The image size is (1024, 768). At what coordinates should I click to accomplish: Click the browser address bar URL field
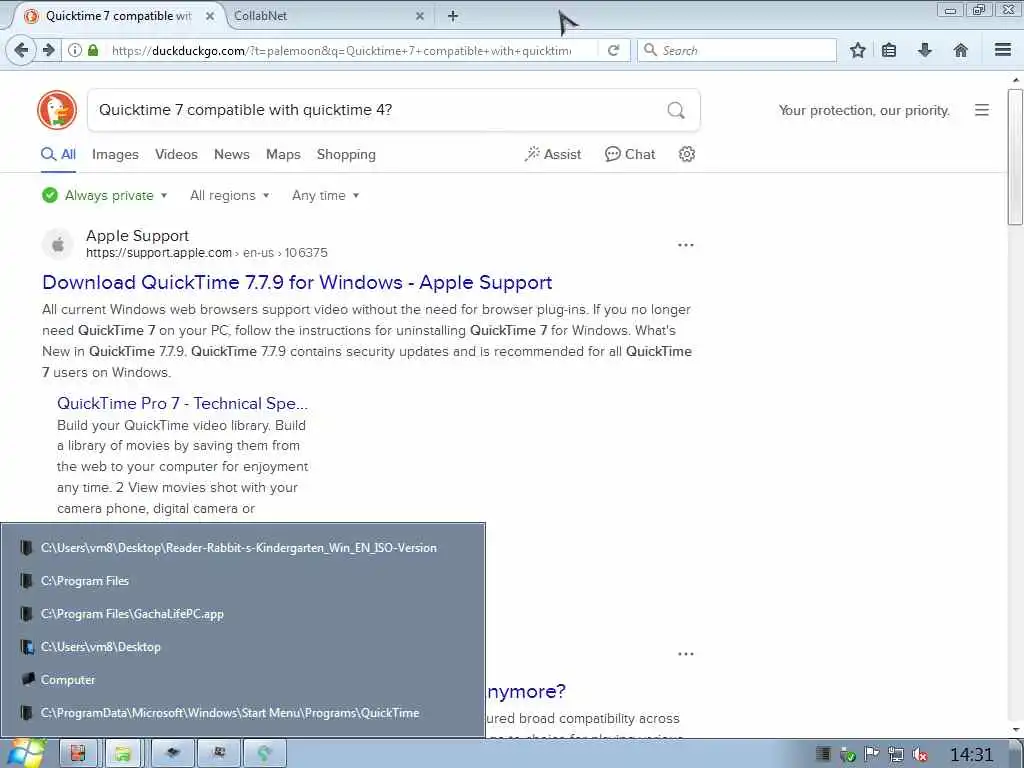(x=343, y=50)
